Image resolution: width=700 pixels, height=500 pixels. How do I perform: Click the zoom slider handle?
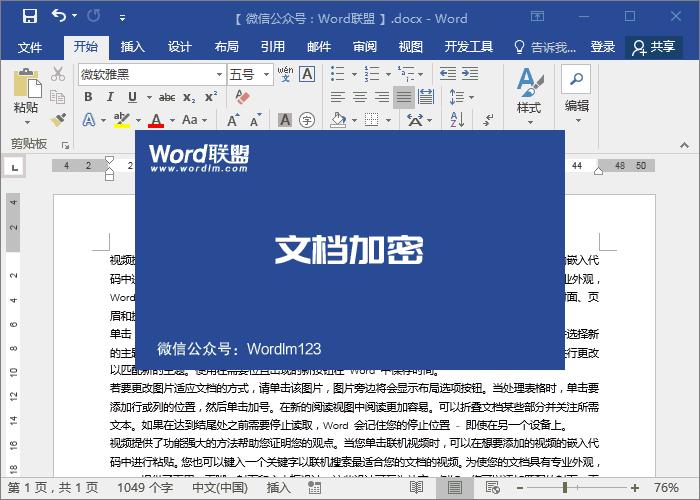tap(565, 488)
